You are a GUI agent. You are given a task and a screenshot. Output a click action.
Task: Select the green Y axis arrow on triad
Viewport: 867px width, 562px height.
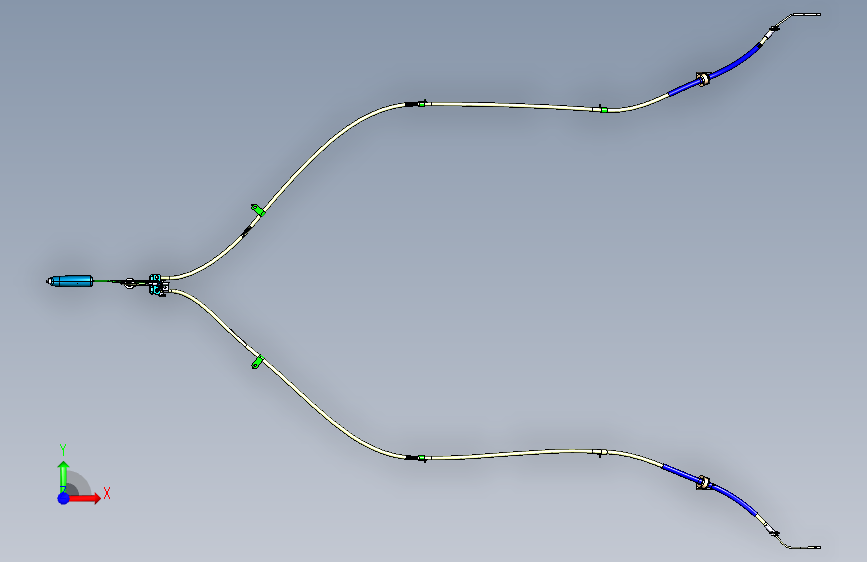[x=63, y=477]
